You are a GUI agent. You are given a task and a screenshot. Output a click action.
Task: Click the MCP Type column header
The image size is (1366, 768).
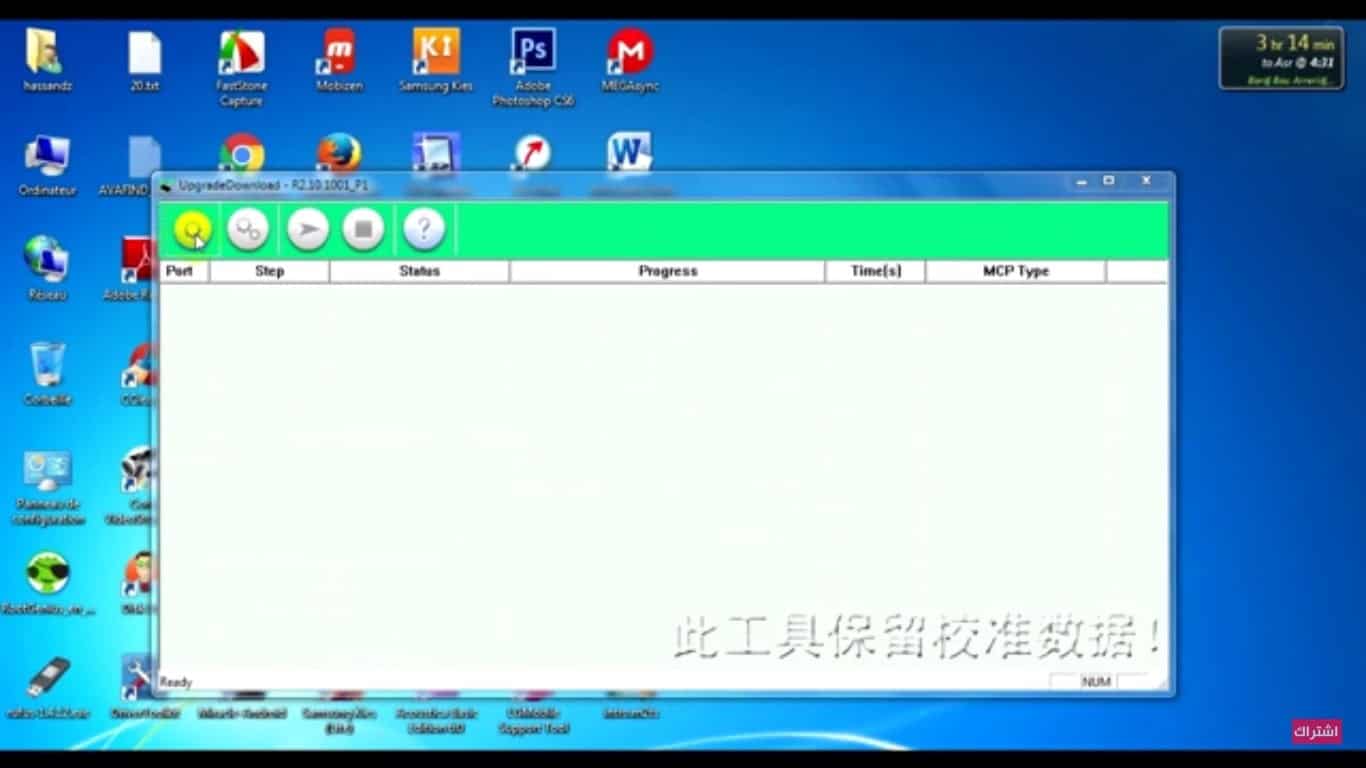coord(1015,271)
